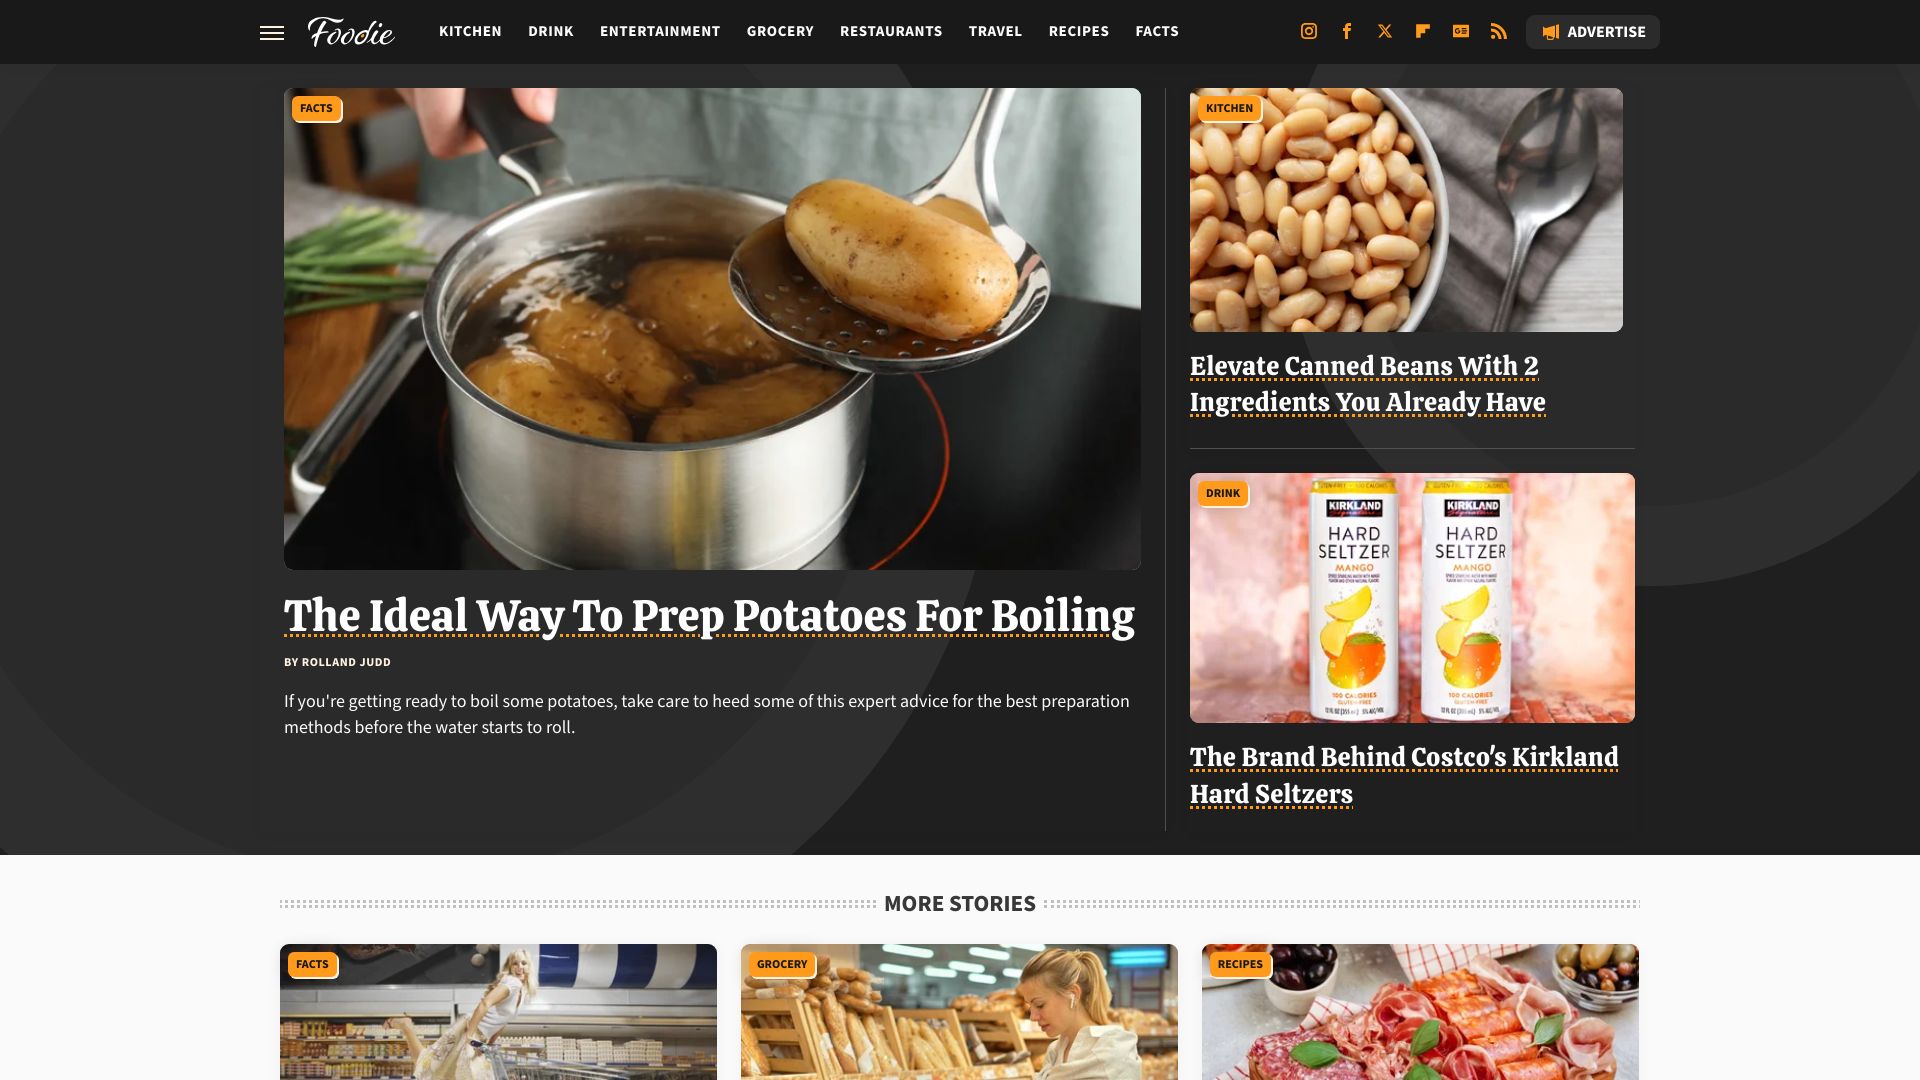Click the hard seltzer cans thumbnail
The width and height of the screenshot is (1920, 1080).
coord(1412,598)
